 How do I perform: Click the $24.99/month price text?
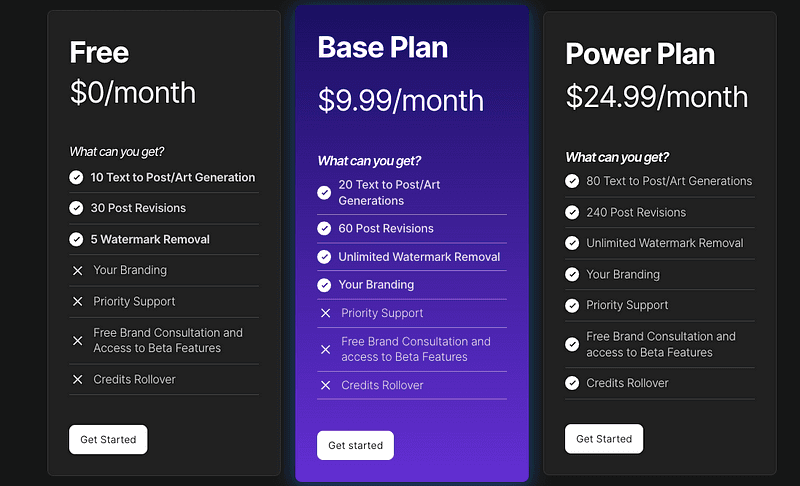coord(656,96)
